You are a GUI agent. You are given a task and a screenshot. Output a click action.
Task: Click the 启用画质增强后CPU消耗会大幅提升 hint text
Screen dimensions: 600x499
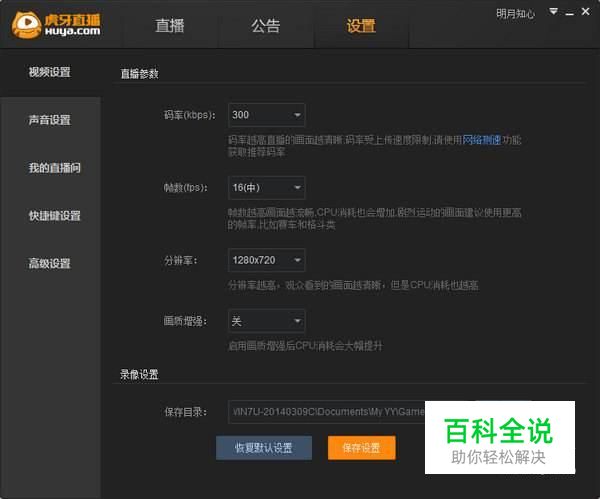point(305,346)
